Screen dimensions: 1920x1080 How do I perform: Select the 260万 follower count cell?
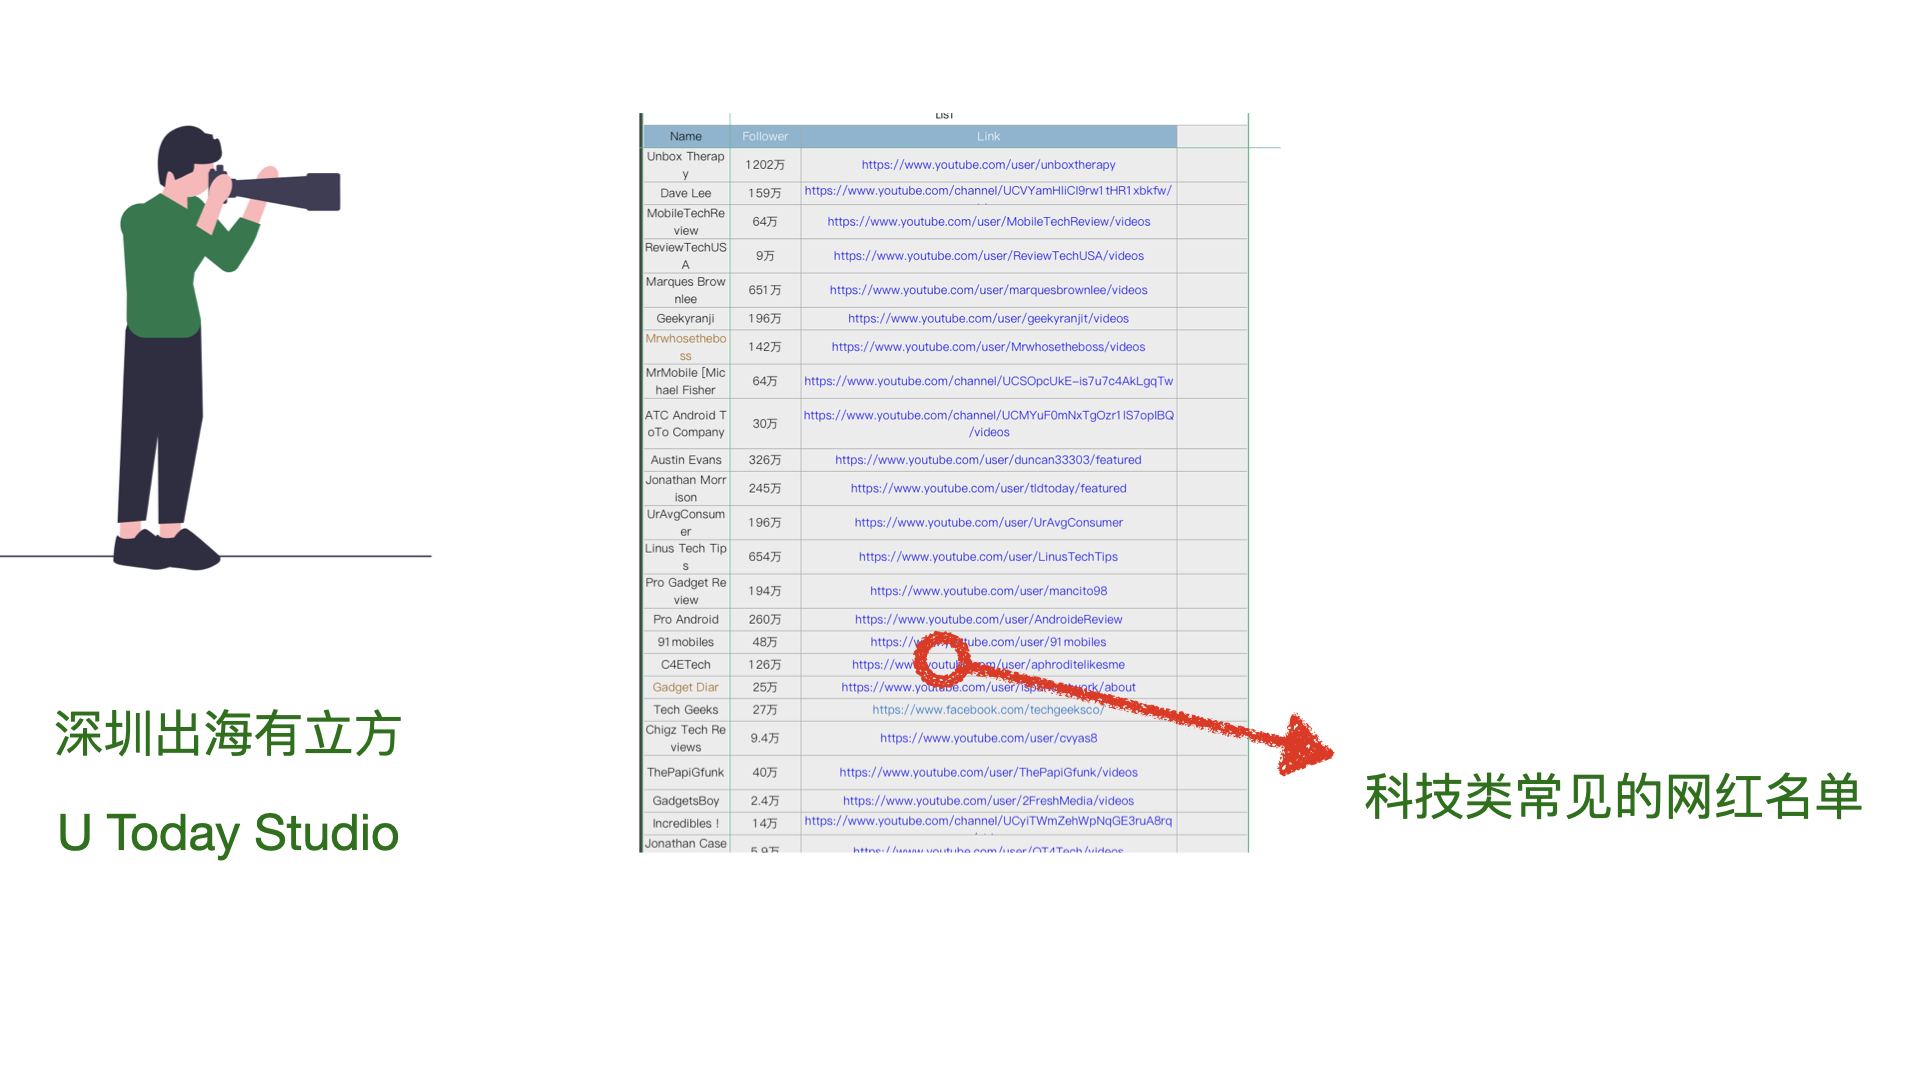pos(765,620)
